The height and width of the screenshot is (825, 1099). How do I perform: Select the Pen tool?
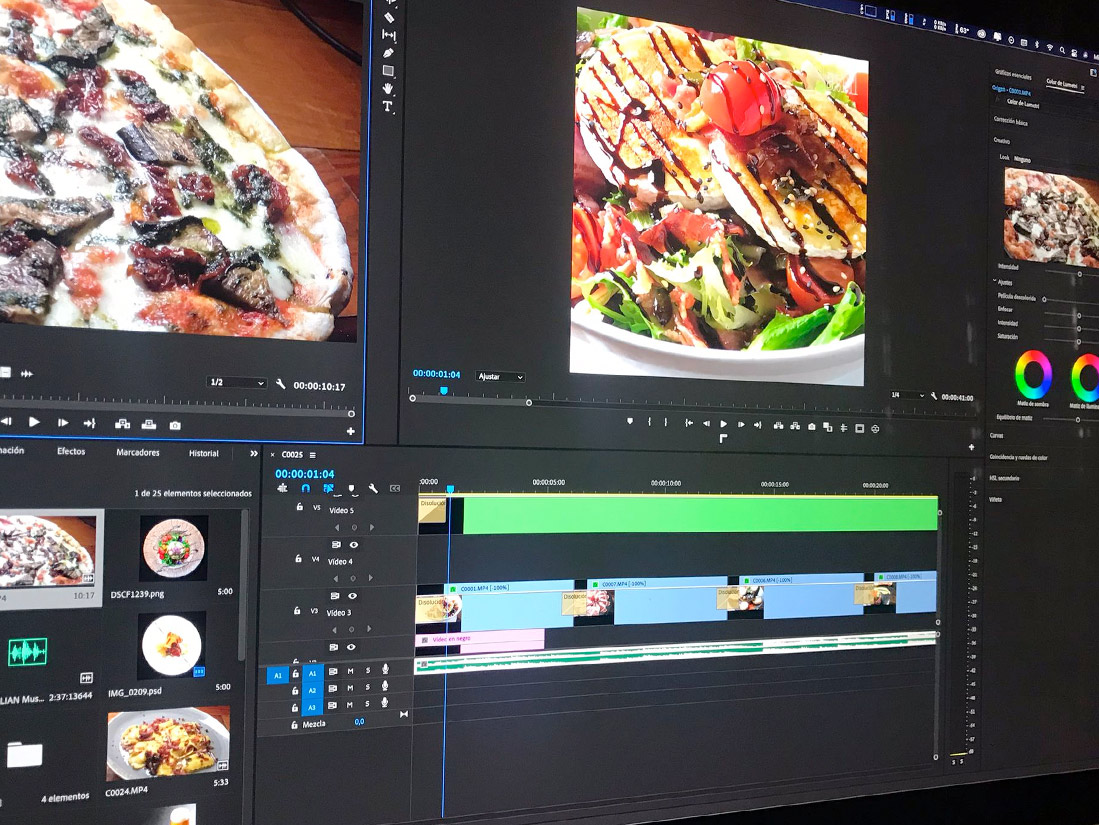(389, 53)
